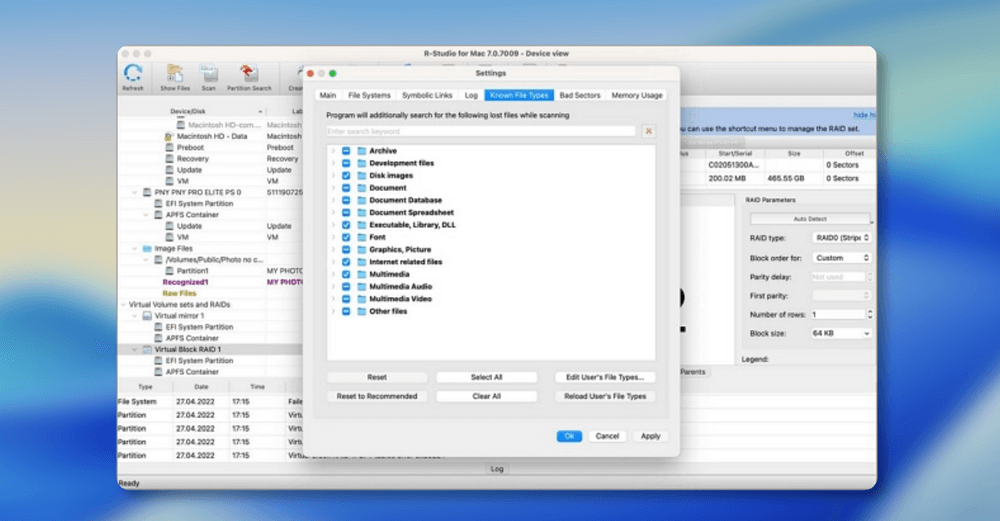Select the Virtual mirror 1 icon

pos(147,316)
